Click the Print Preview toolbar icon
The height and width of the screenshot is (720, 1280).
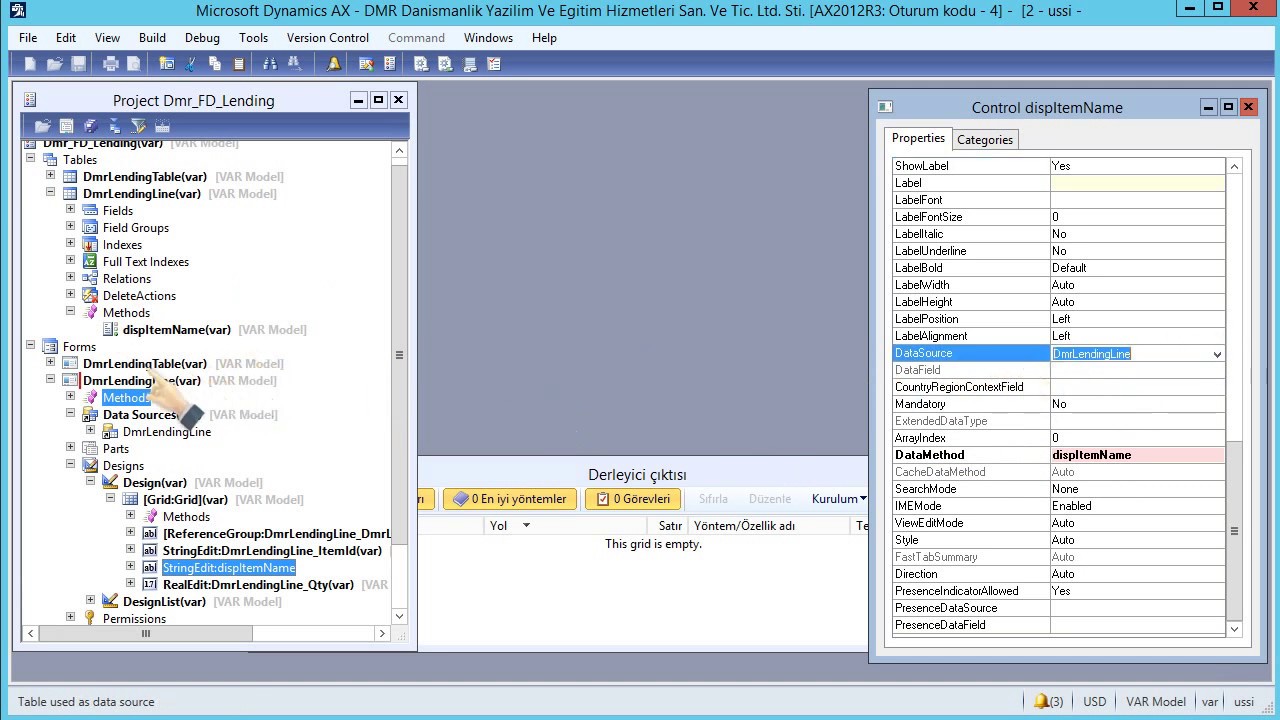pyautogui.click(x=134, y=64)
